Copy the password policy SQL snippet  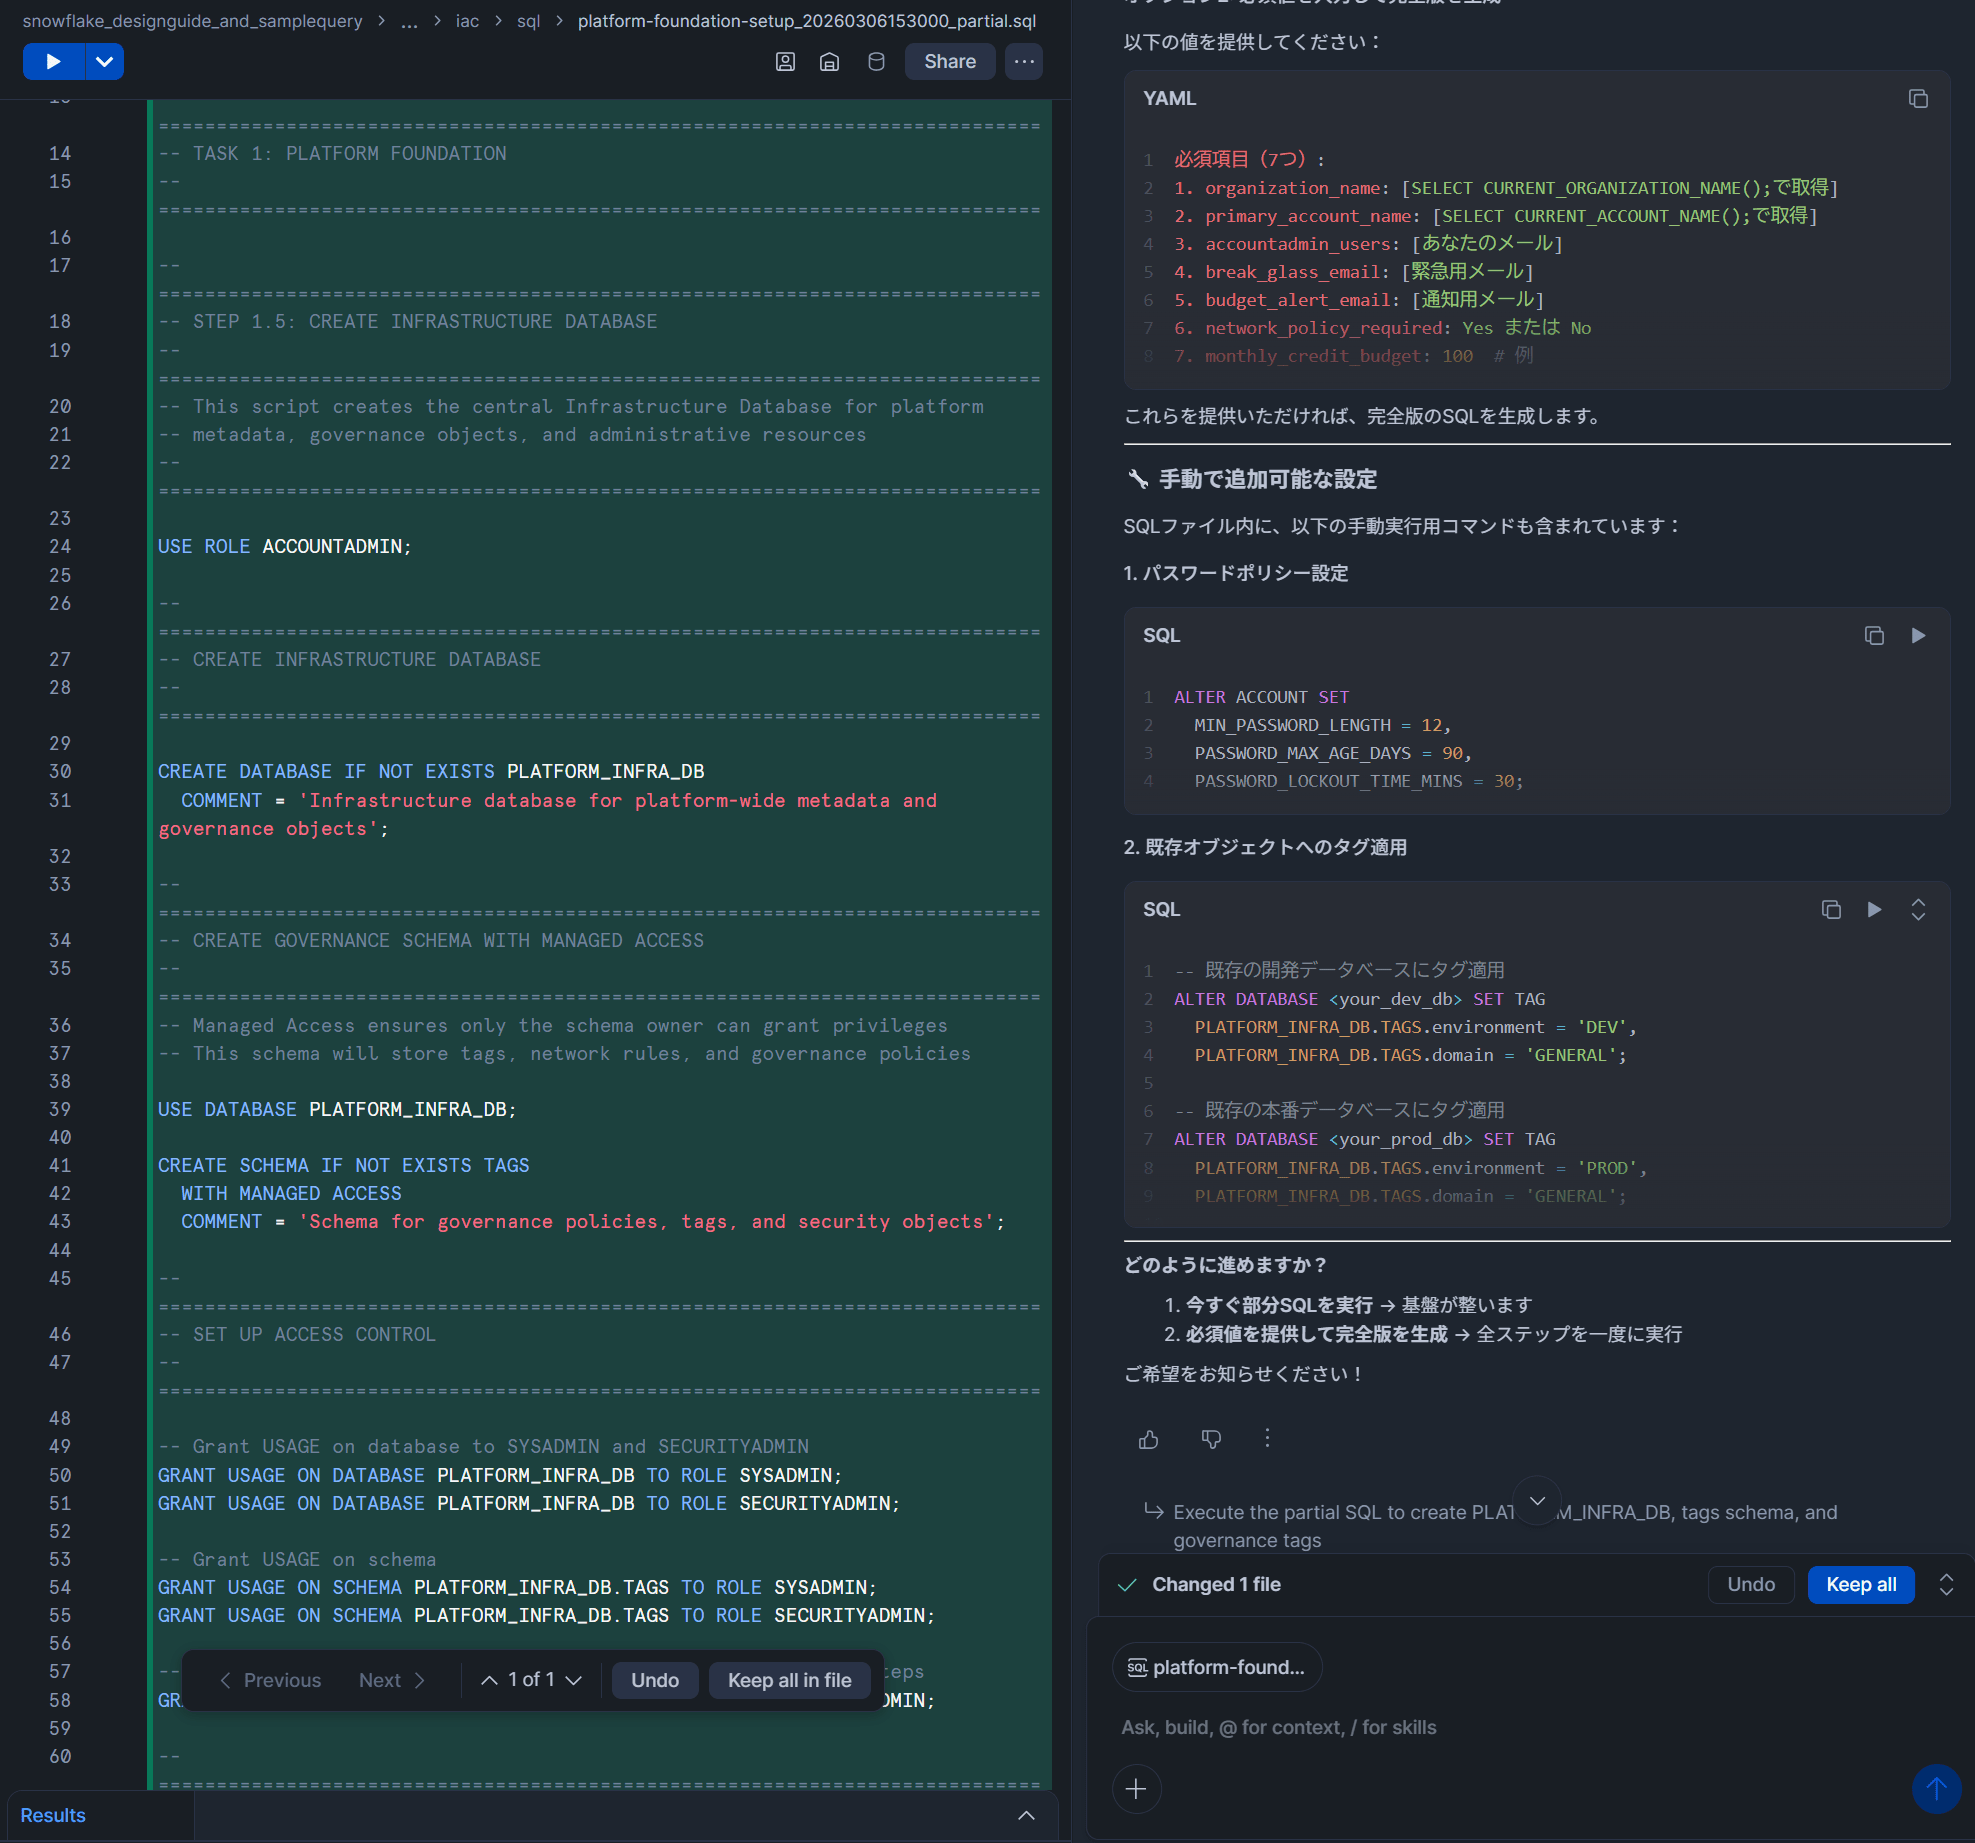(x=1874, y=636)
